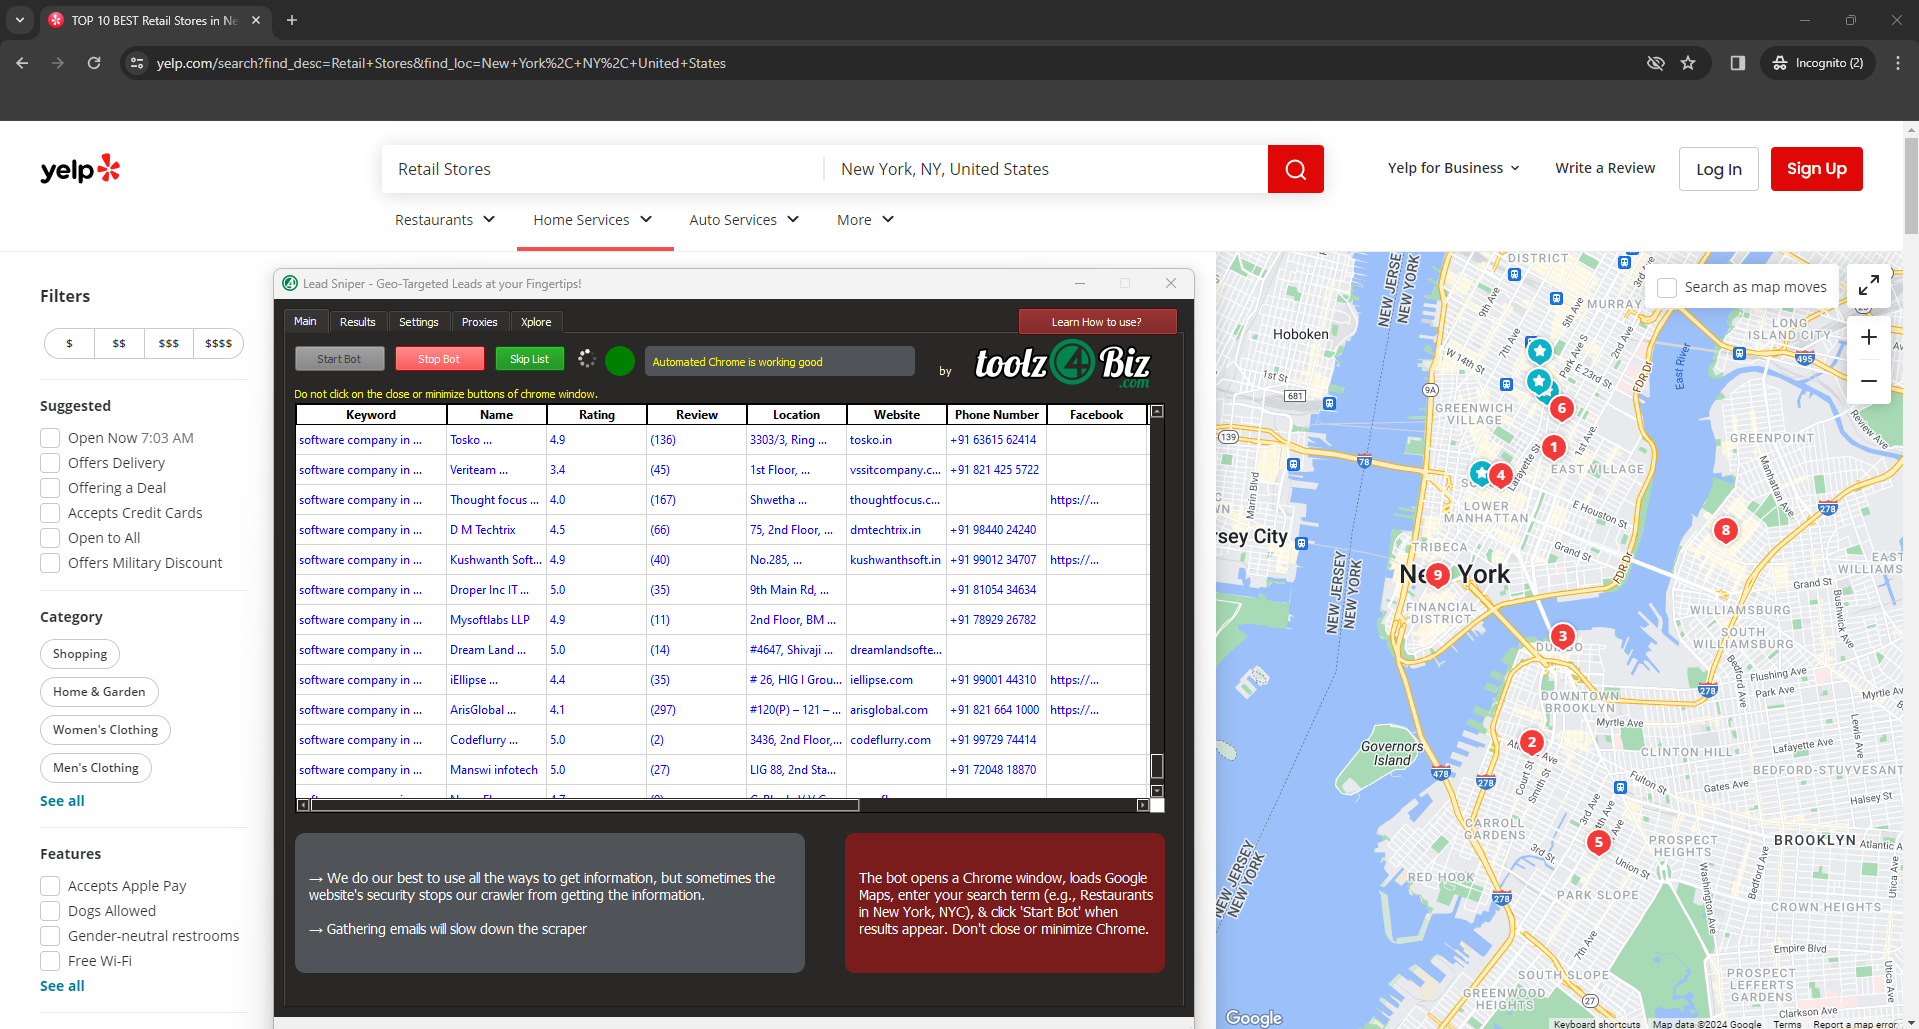Click vertical scrollbar of results table
Viewport: 1919px width, 1029px height.
(1157, 765)
